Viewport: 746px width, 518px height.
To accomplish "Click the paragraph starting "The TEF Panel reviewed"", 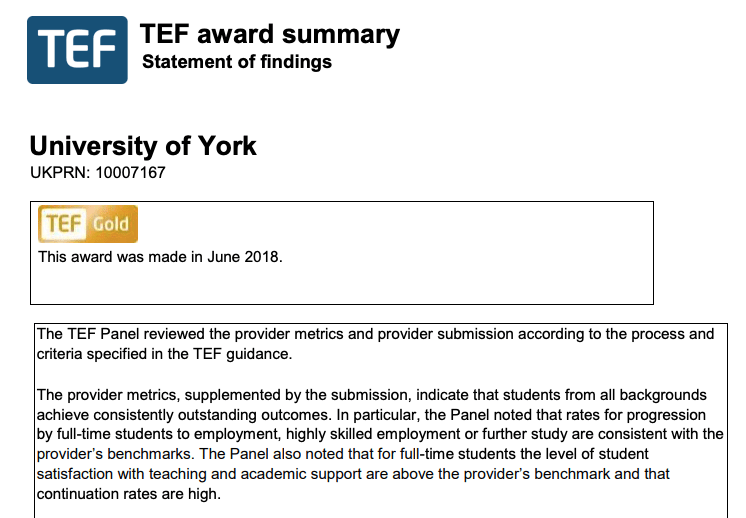I will (375, 342).
